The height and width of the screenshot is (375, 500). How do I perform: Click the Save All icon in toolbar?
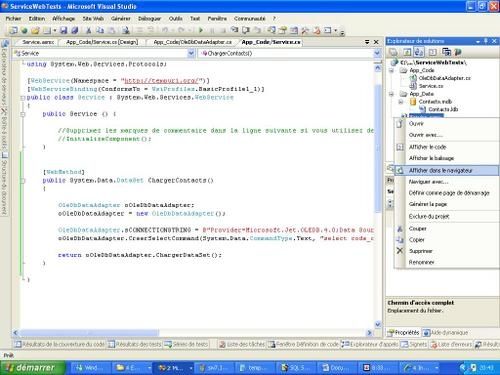75,31
